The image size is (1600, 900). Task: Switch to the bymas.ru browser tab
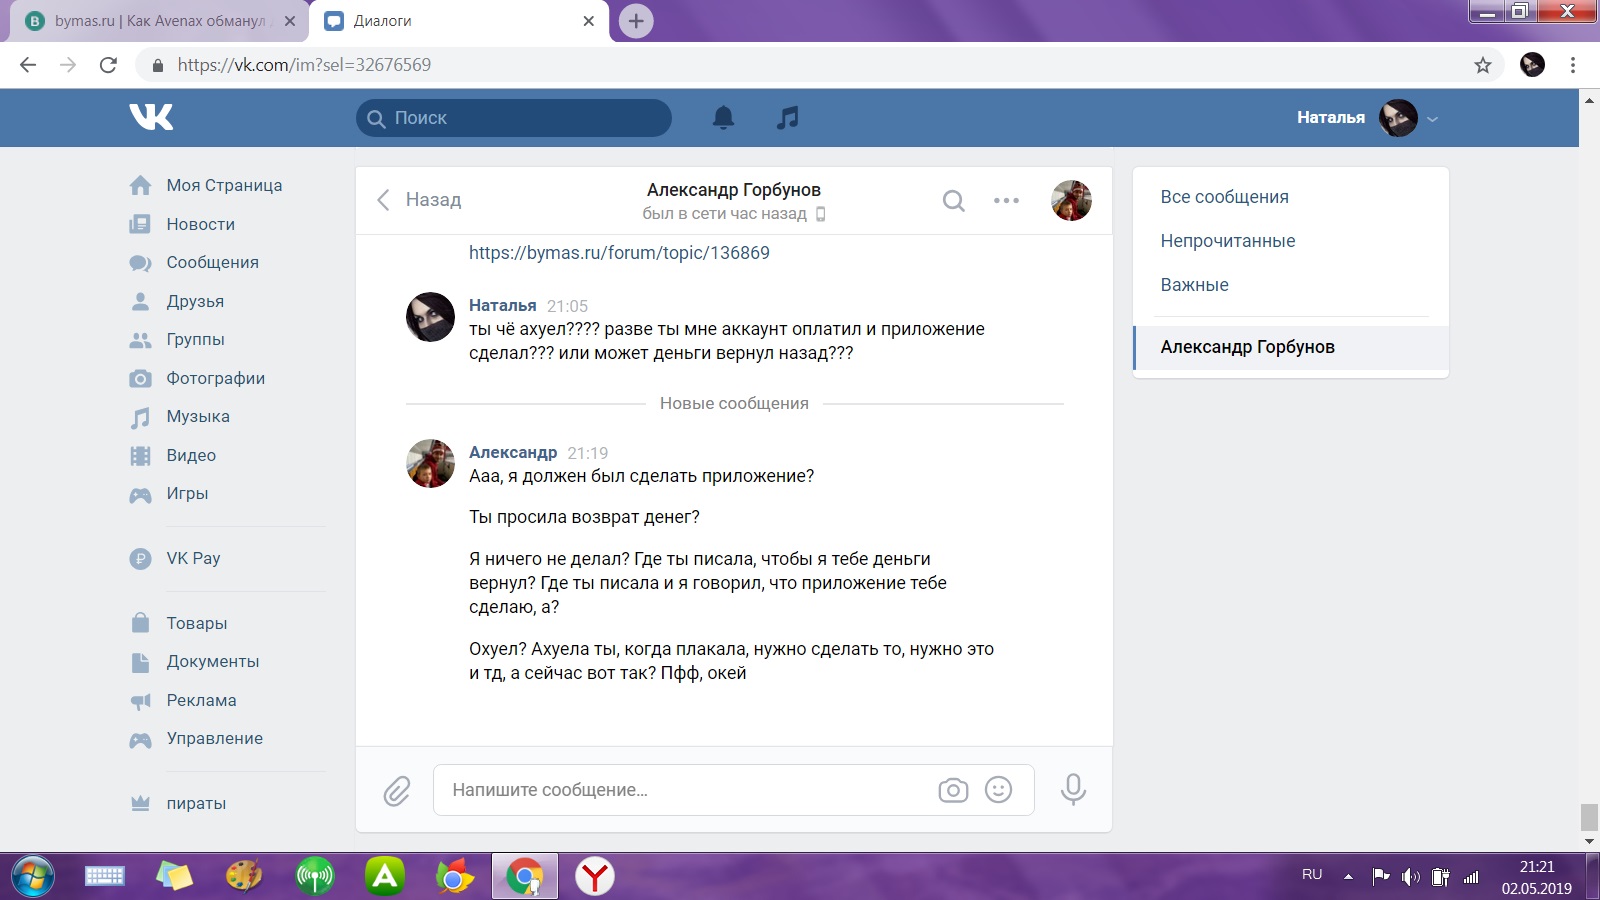[160, 21]
